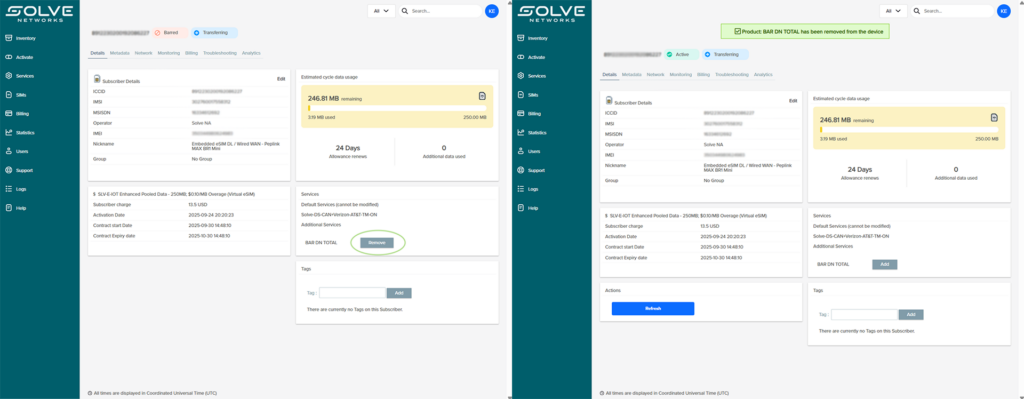Switch to Metadata tab in the Barred view
Screen dimensions: 1024x399
[120, 53]
